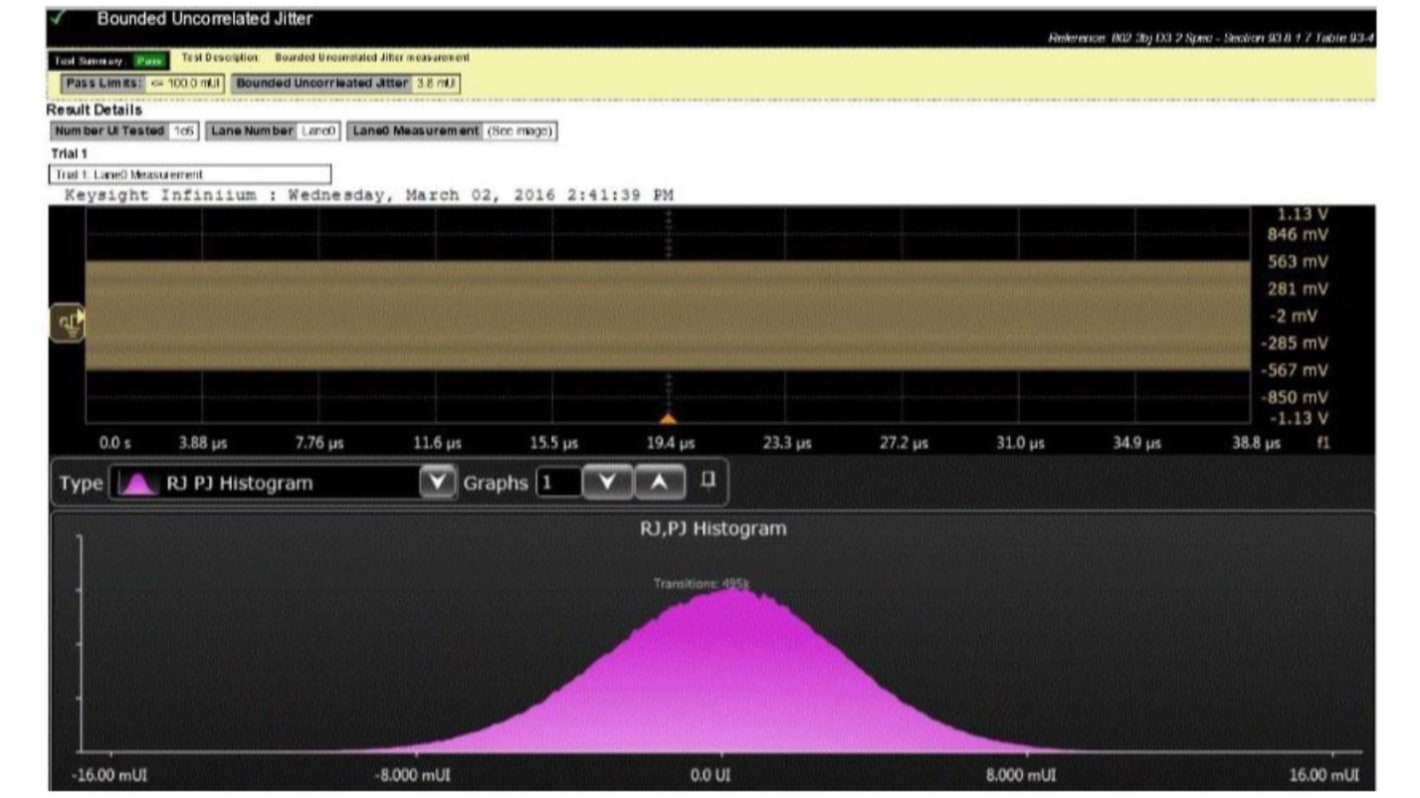Click the Bounded Uncorrelated Jitter 3.8 mUI value
This screenshot has width=1420, height=798.
point(436,83)
